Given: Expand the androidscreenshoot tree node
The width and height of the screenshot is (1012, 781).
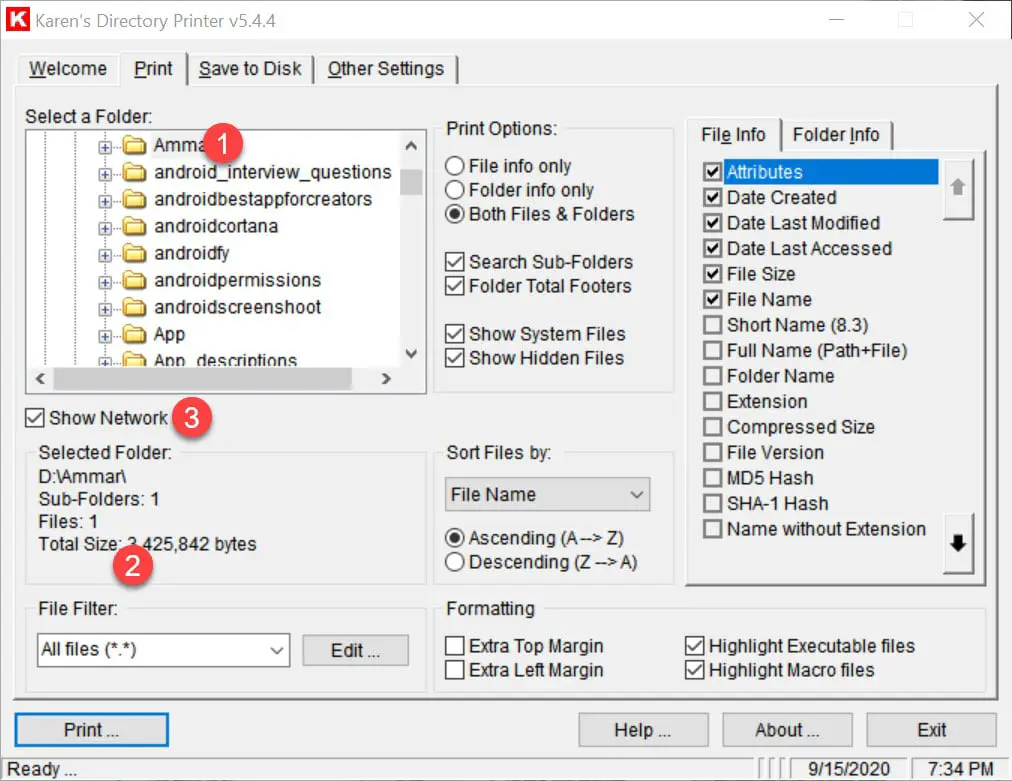Looking at the screenshot, I should [105, 310].
